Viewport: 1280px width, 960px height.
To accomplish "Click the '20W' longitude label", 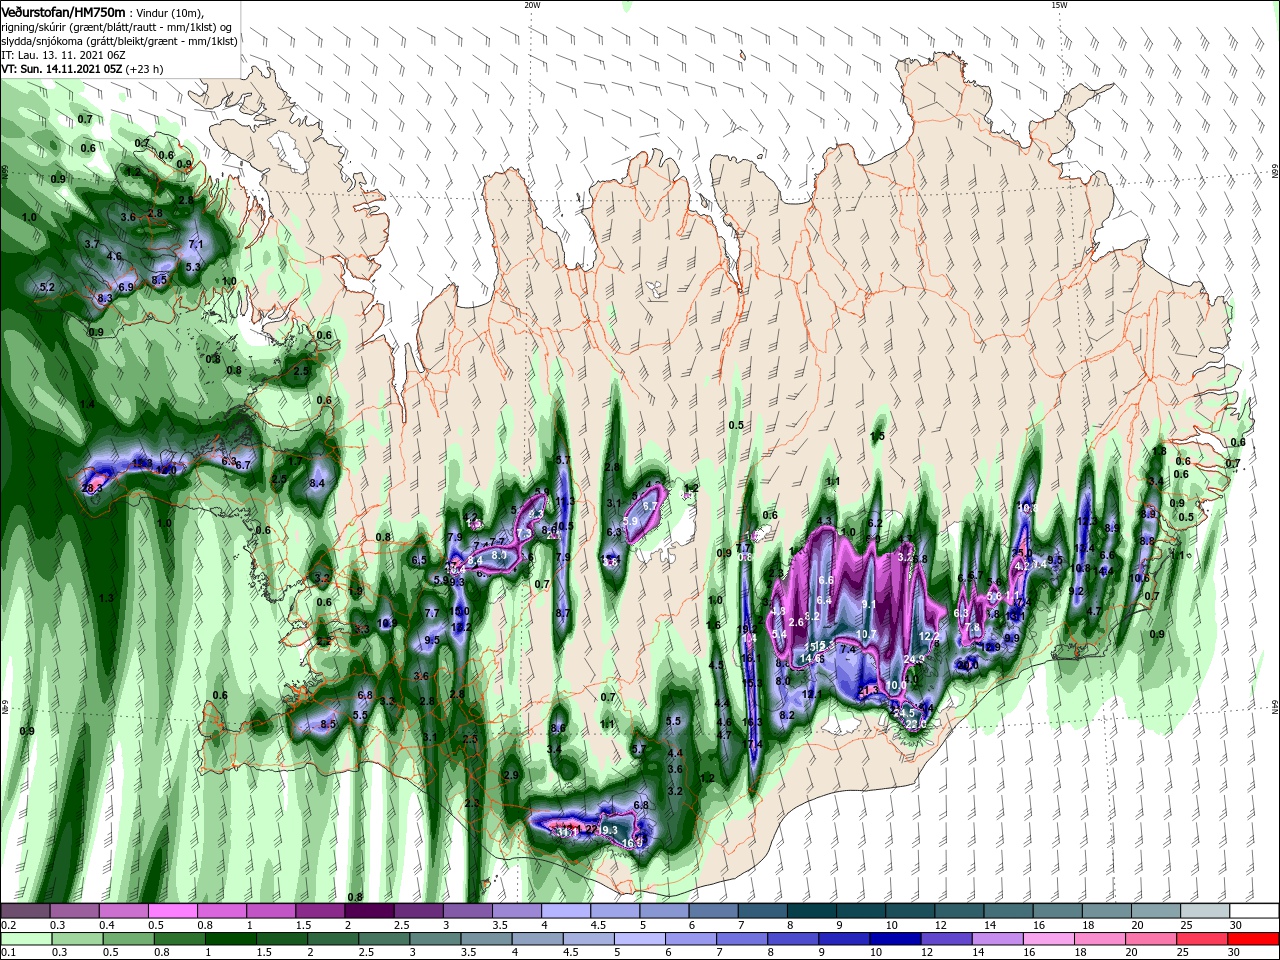I will [532, 5].
